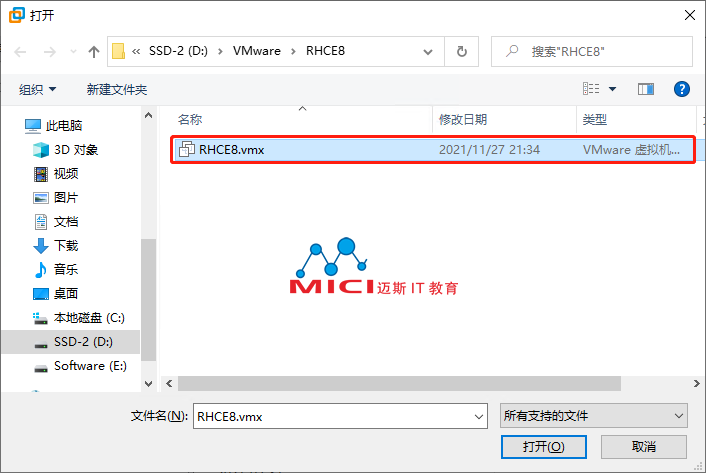Viewport: 706px width, 473px height.
Task: Select VMware in the breadcrumb path
Action: point(257,51)
